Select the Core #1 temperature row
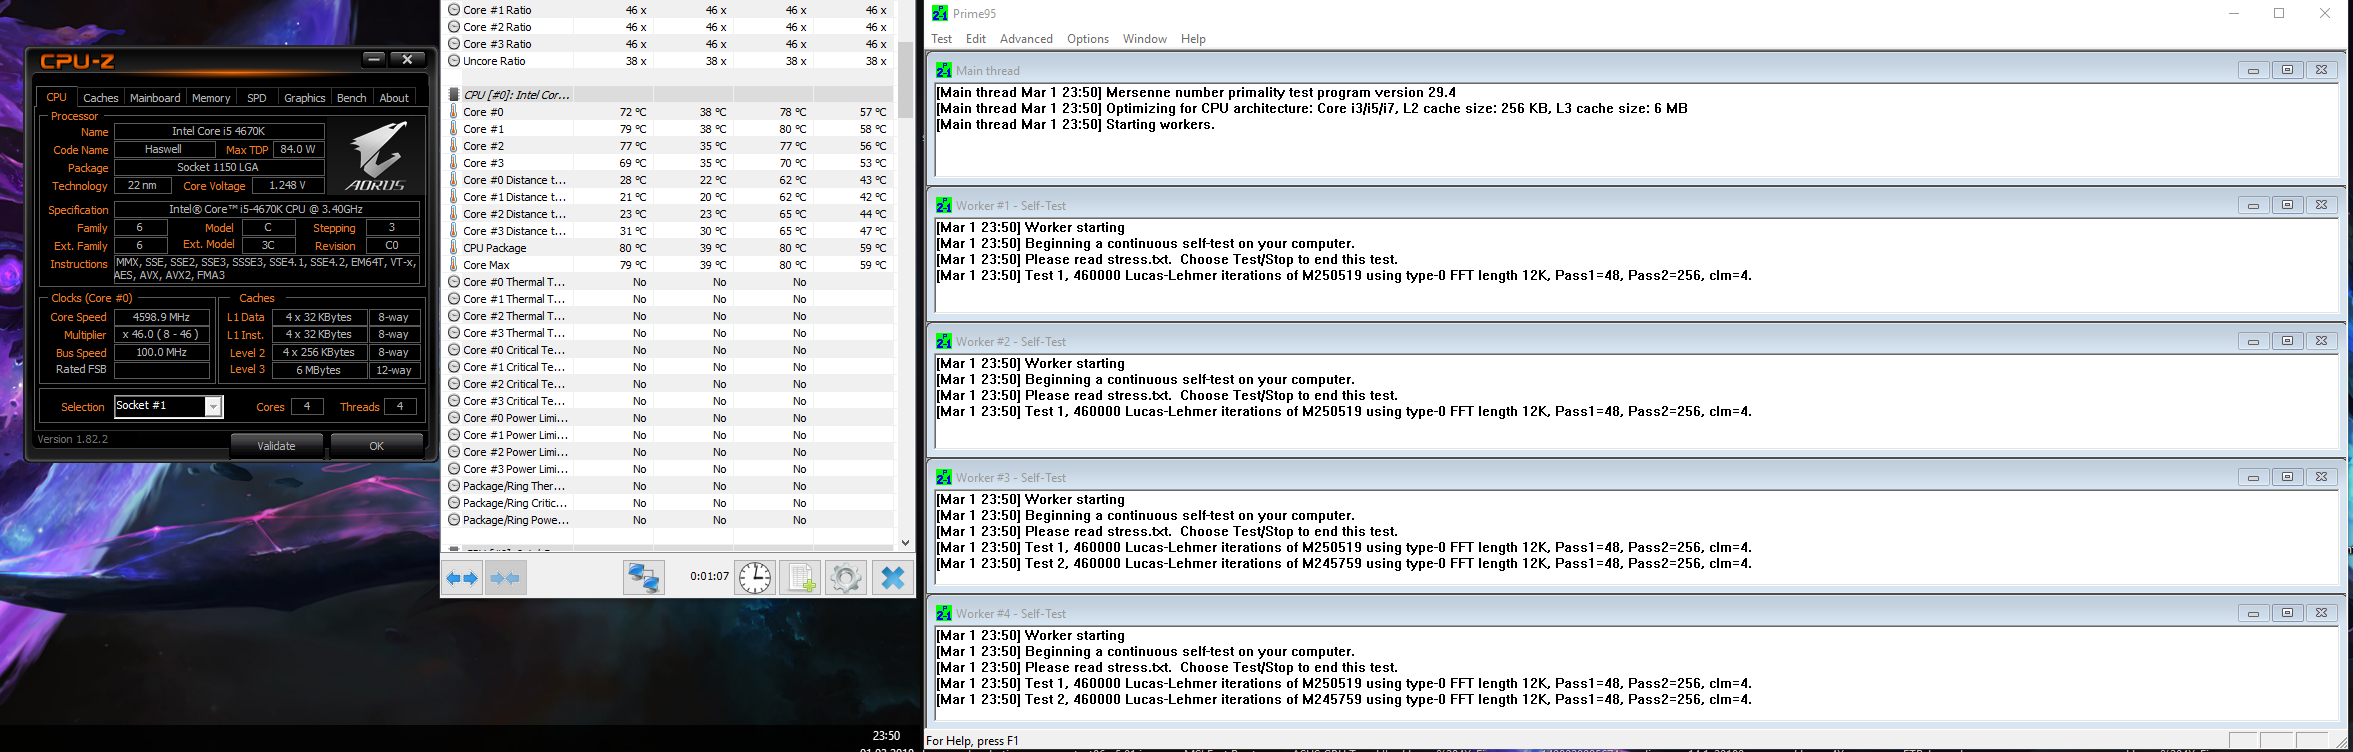Viewport: 2353px width, 752px height. 668,129
